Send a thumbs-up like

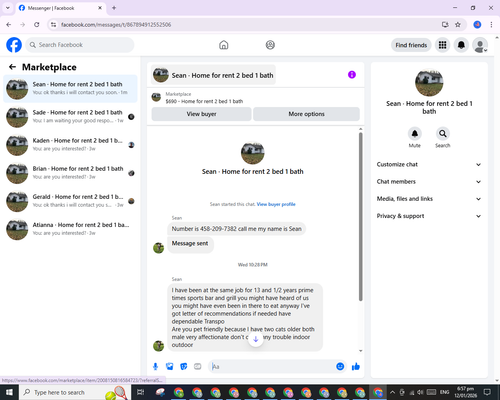pos(356,367)
